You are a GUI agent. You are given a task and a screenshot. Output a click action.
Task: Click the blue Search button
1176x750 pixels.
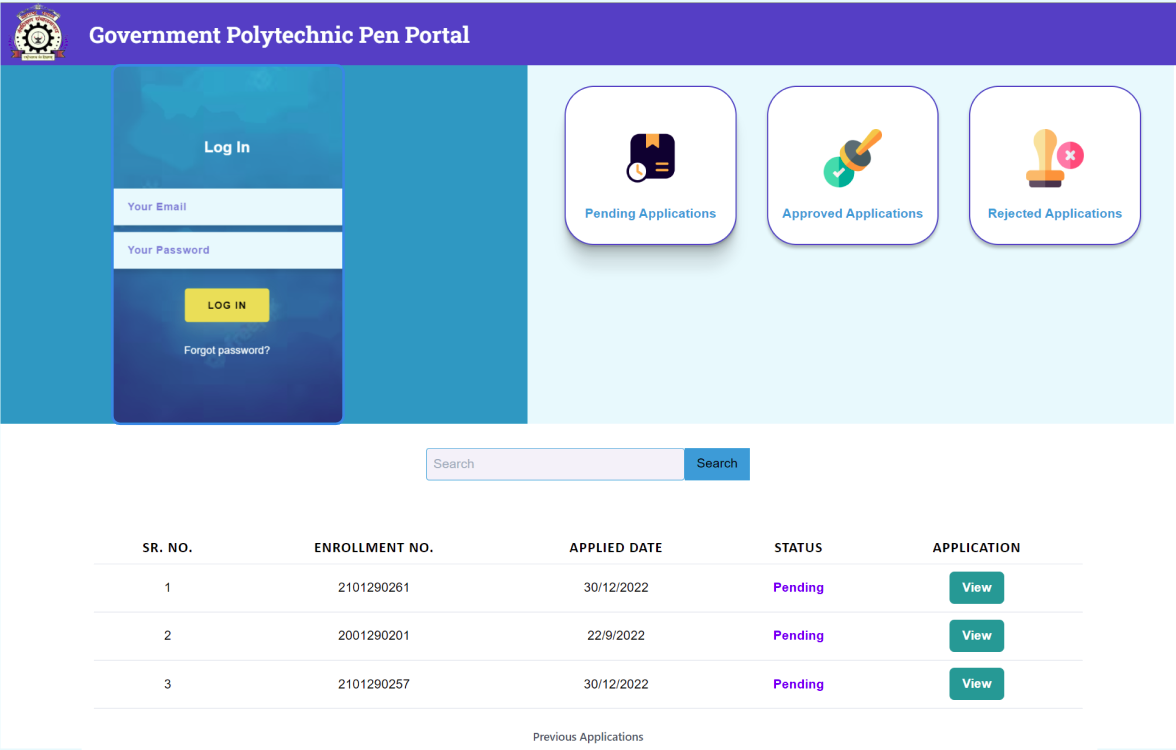click(717, 464)
